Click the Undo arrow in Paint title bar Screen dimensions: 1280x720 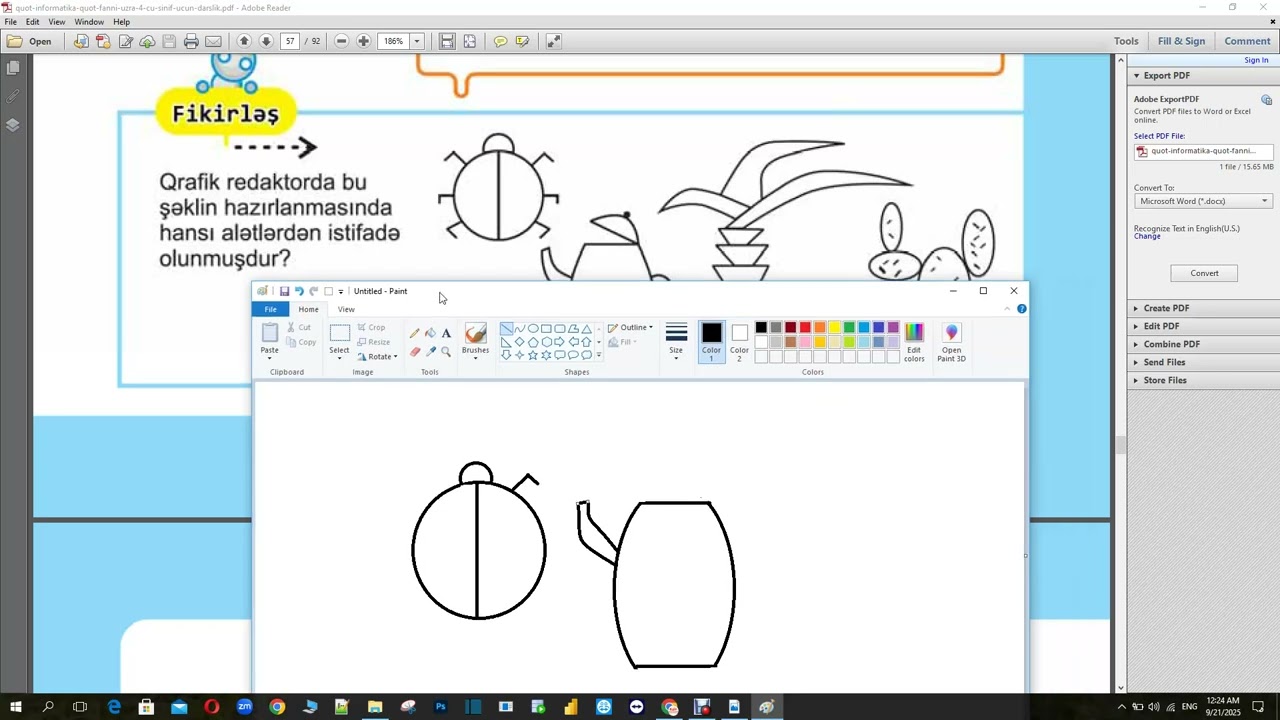[x=299, y=291]
